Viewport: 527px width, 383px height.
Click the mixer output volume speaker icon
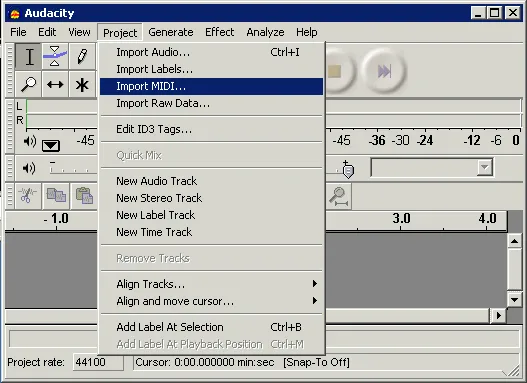coord(29,168)
